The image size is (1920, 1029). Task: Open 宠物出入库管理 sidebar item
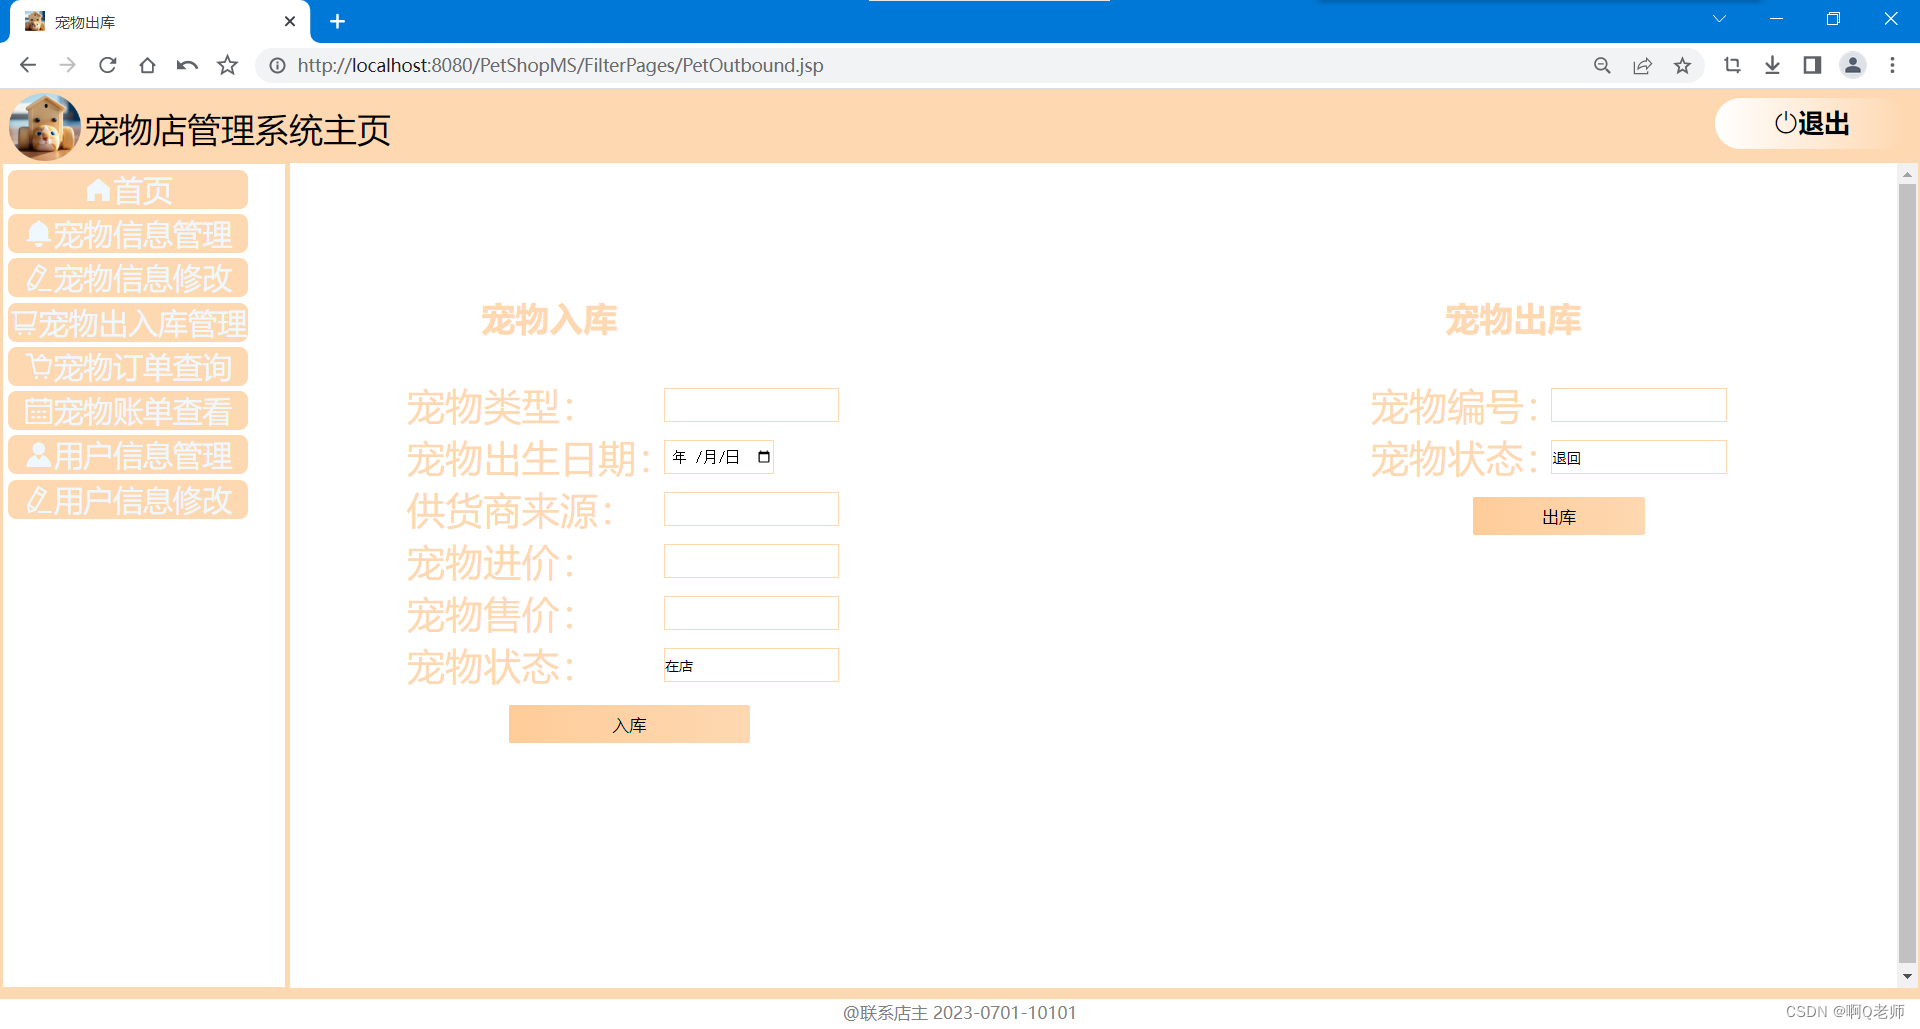128,323
